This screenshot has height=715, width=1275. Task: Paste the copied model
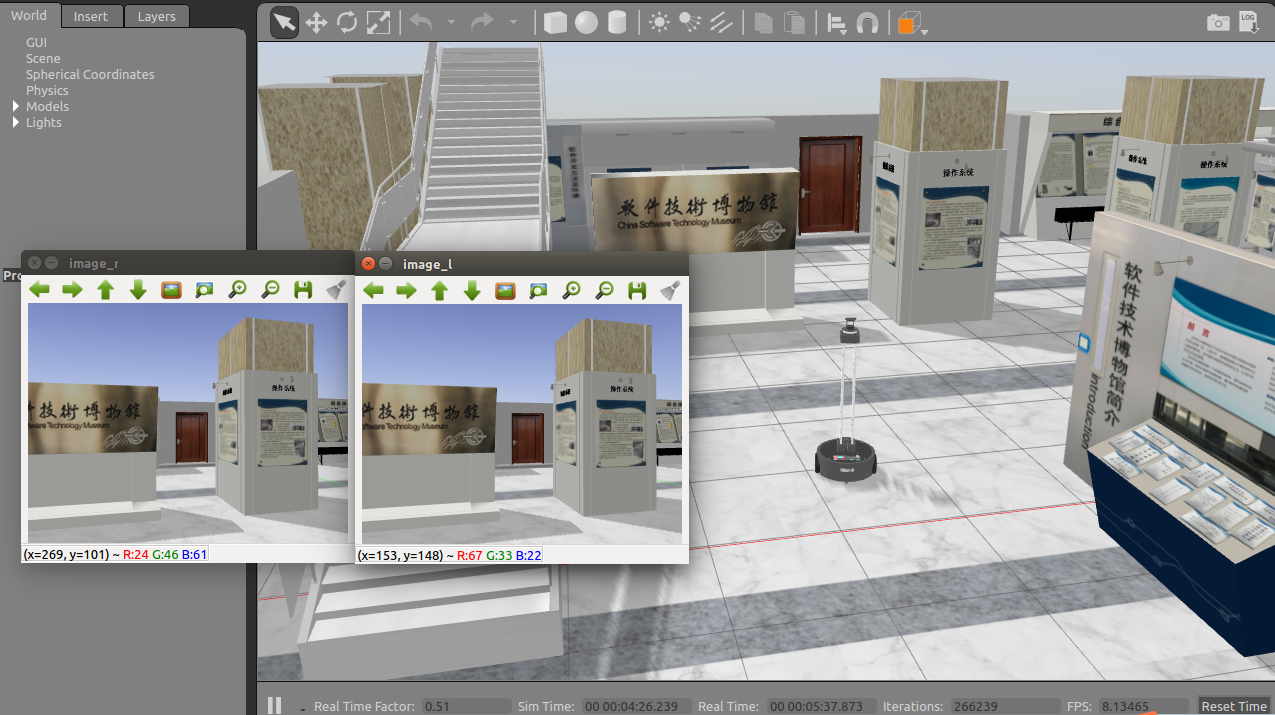(795, 23)
